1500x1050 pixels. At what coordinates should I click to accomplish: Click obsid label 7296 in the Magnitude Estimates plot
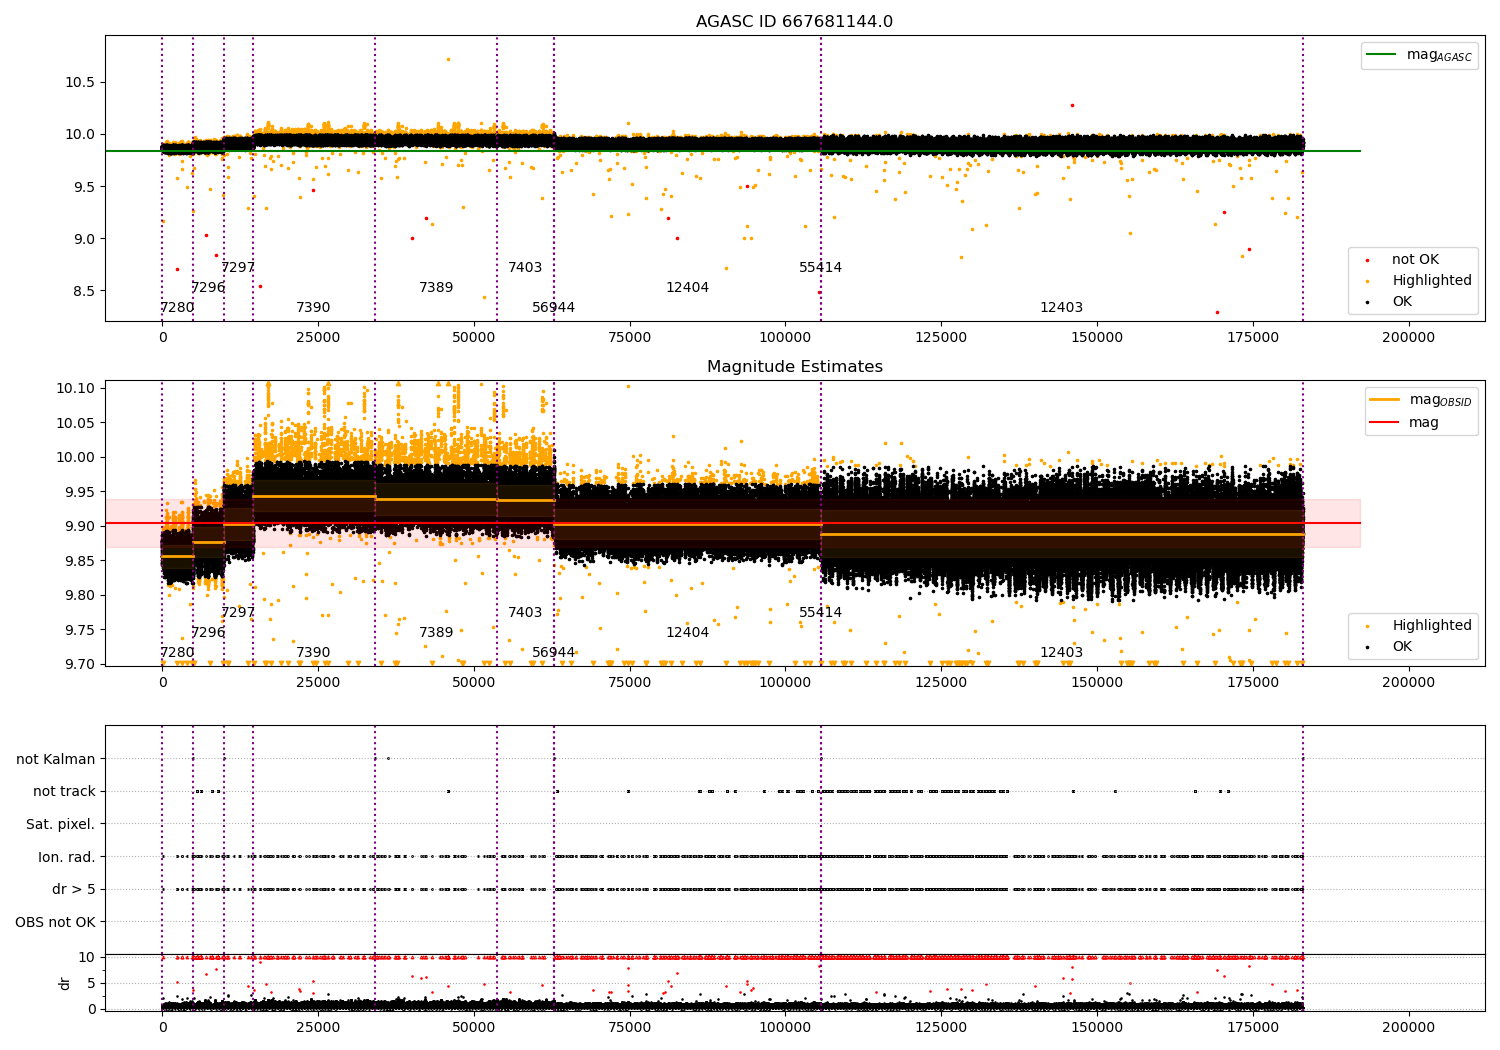pyautogui.click(x=208, y=633)
